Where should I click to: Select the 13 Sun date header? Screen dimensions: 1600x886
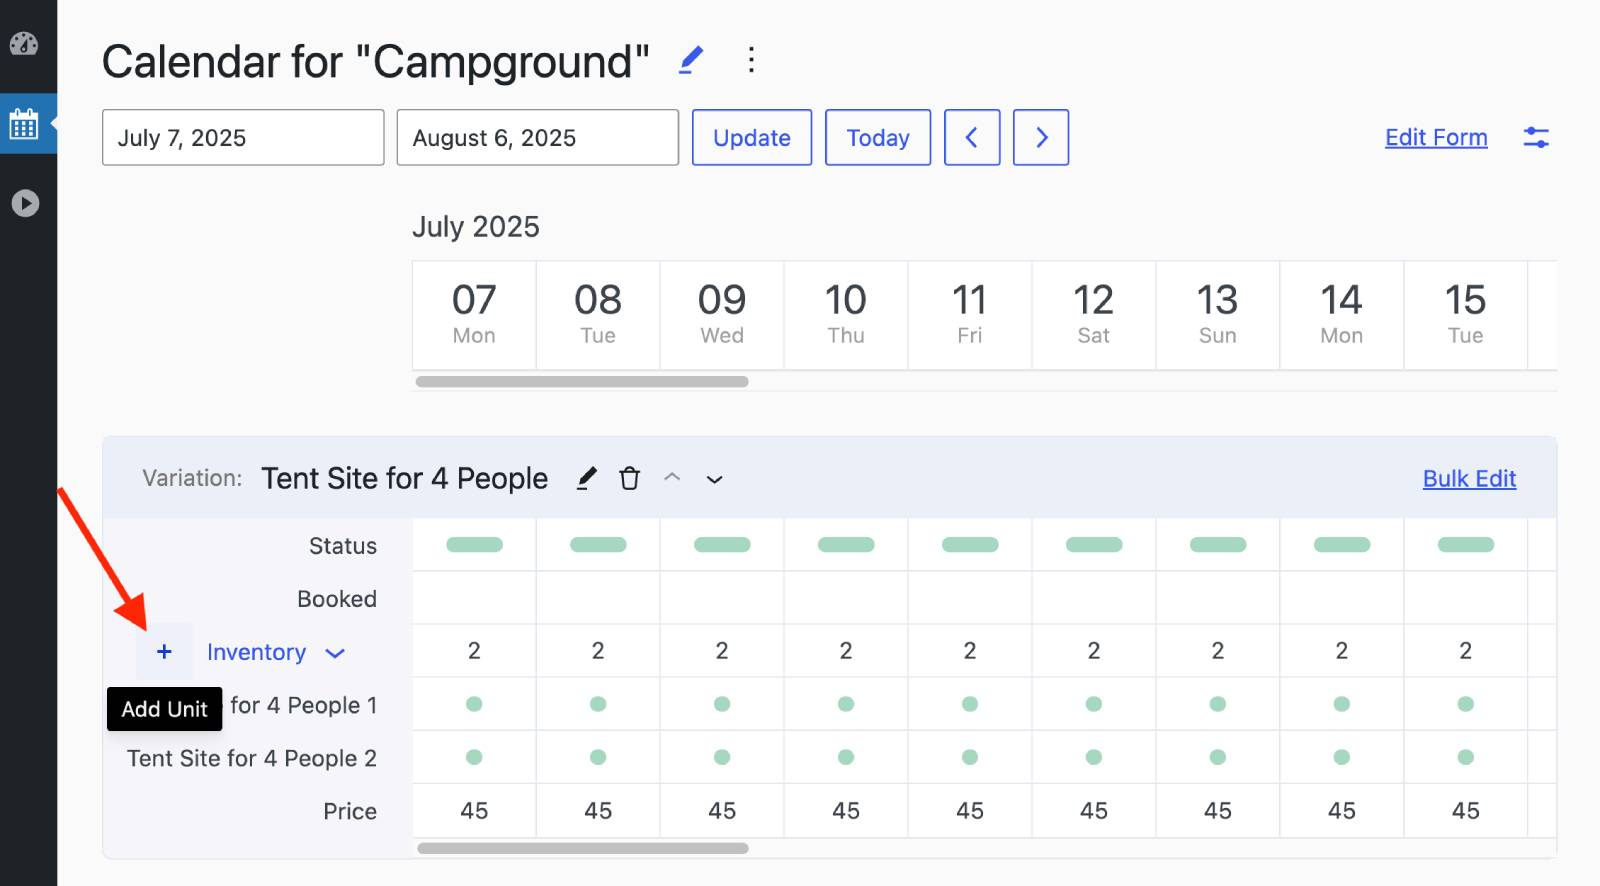coord(1218,315)
